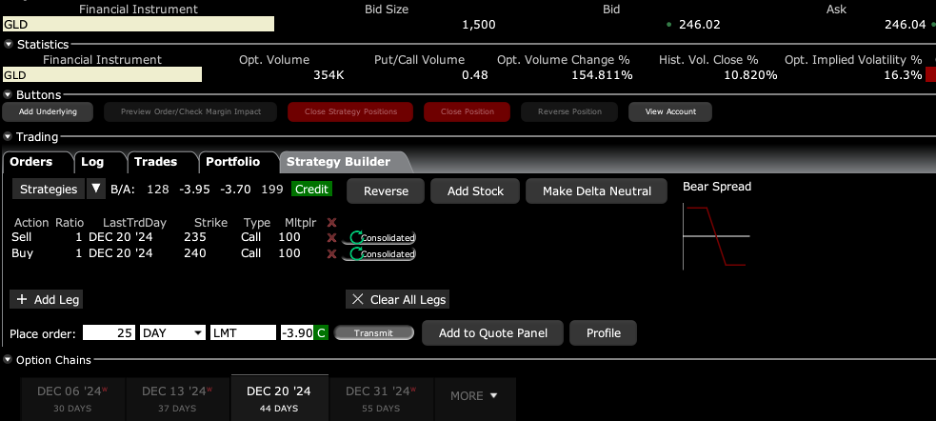Click Consolidated refresh icon on Buy leg
The image size is (936, 422).
[x=356, y=254]
